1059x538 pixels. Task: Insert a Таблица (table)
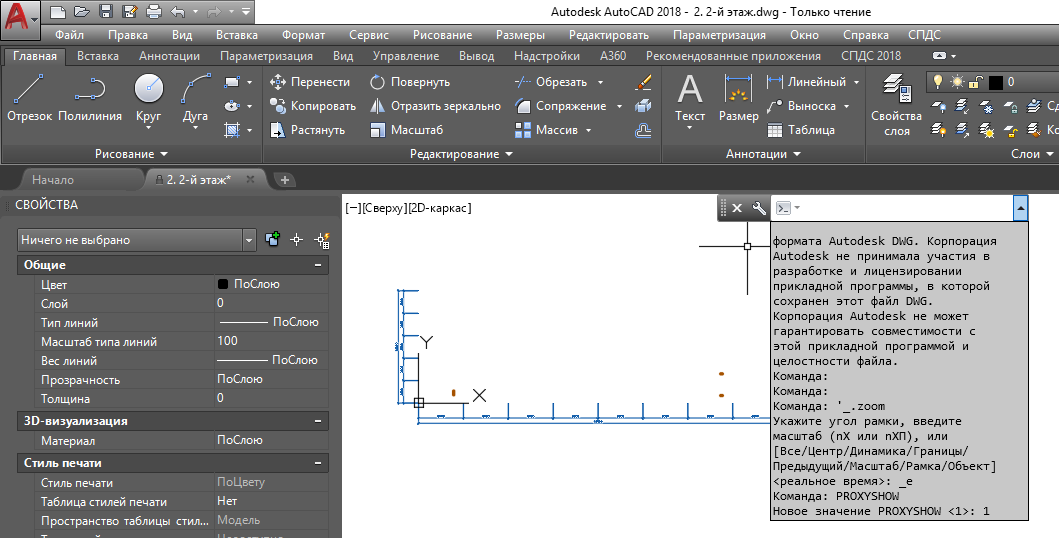801,130
